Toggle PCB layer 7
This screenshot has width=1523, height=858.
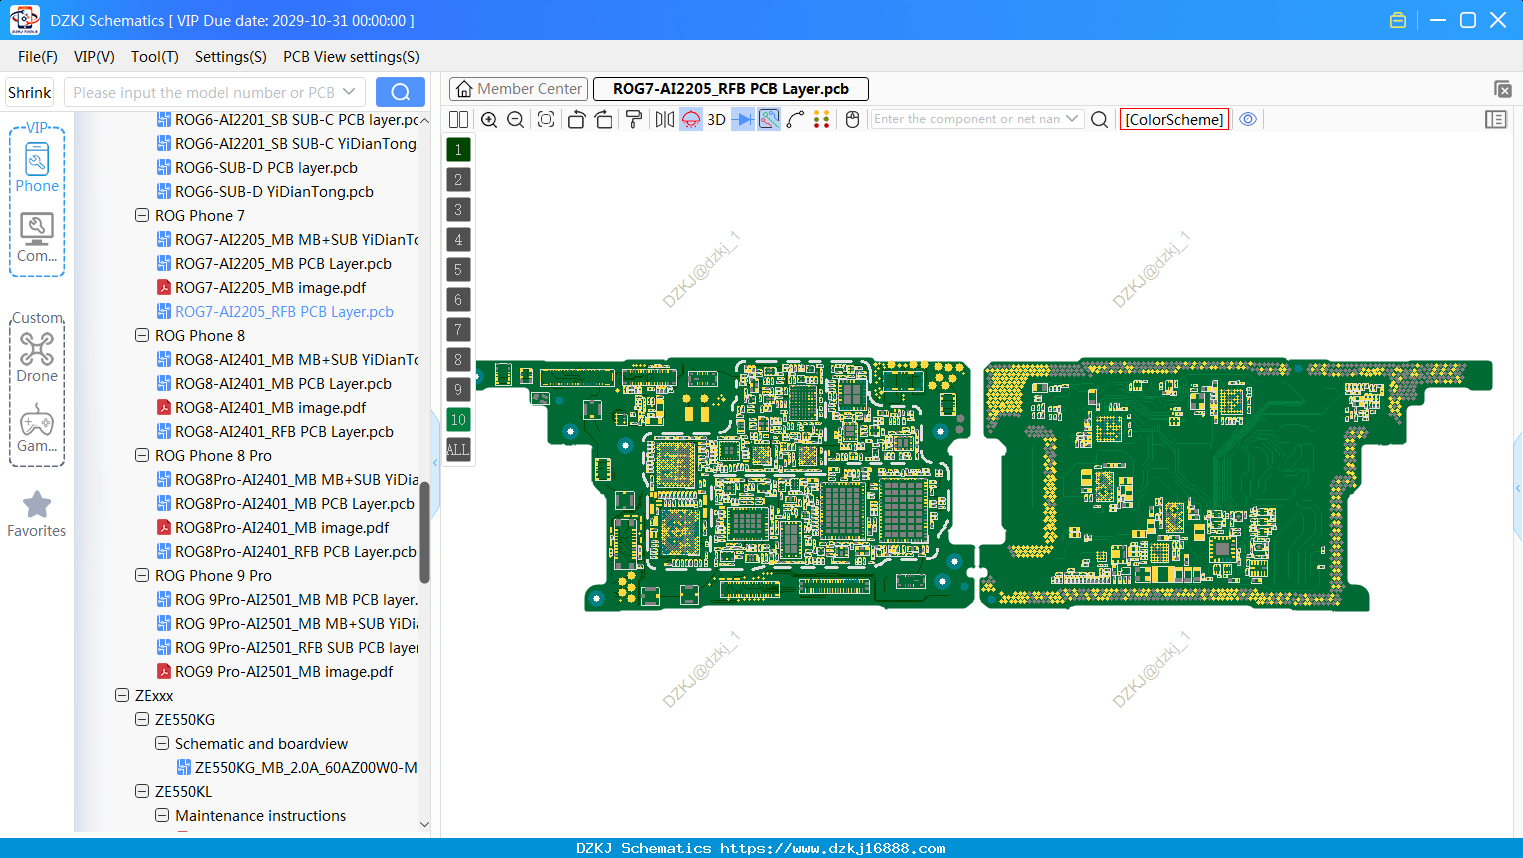(x=458, y=330)
